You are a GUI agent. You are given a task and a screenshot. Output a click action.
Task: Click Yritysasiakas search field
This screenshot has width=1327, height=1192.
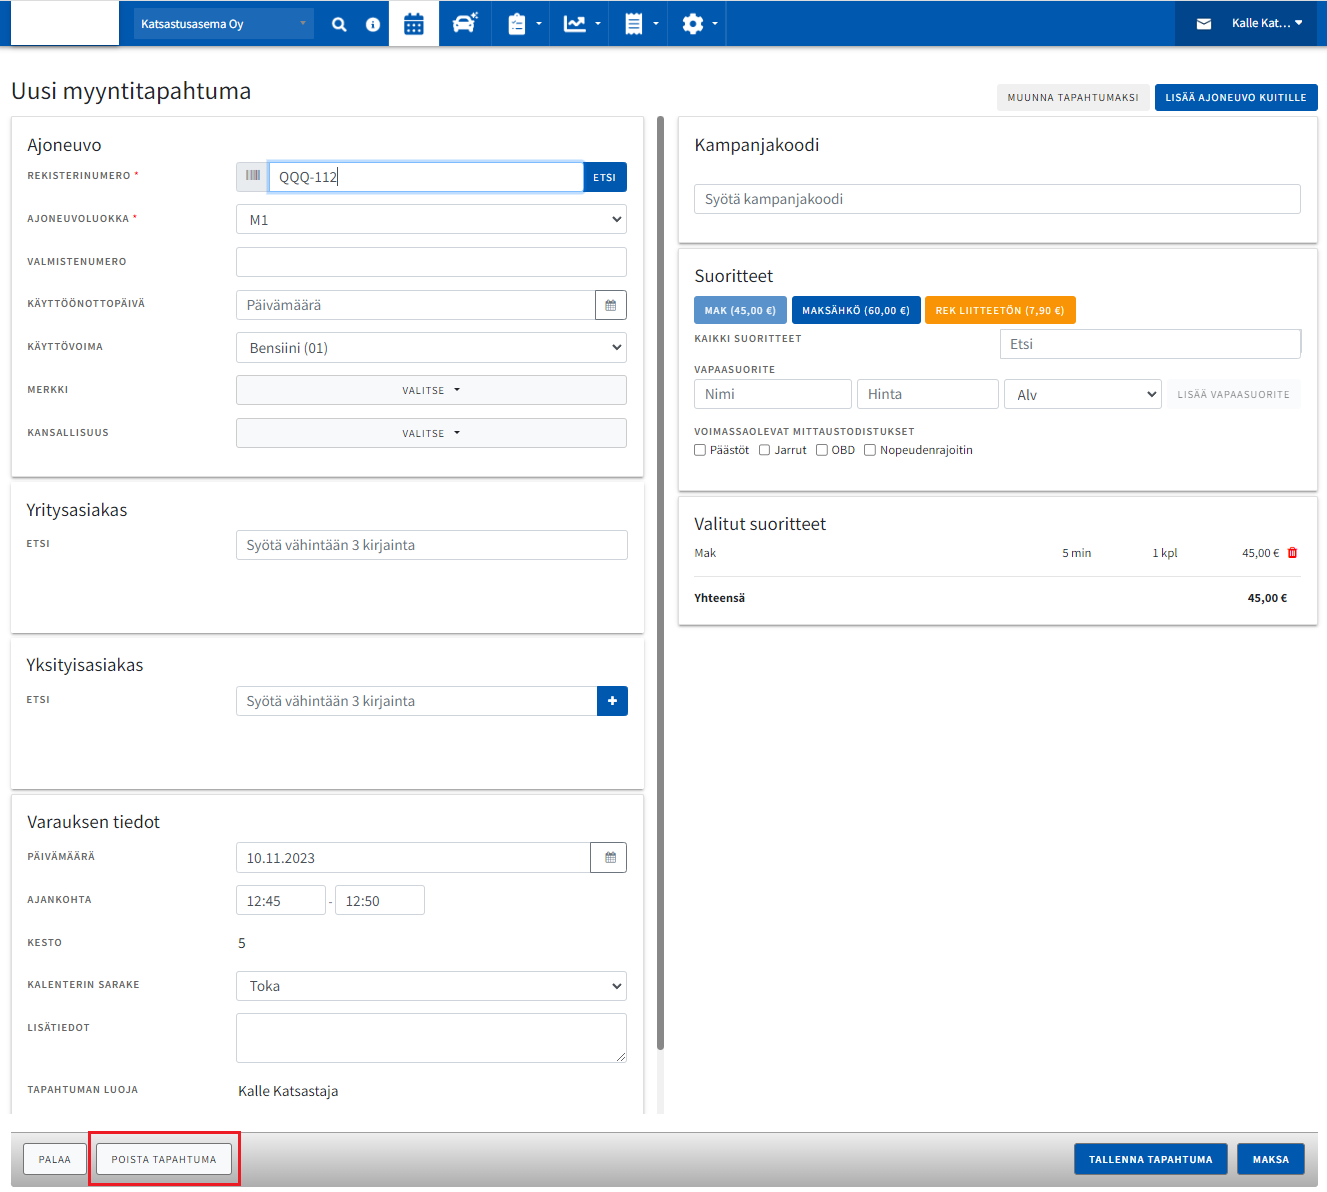tap(431, 545)
